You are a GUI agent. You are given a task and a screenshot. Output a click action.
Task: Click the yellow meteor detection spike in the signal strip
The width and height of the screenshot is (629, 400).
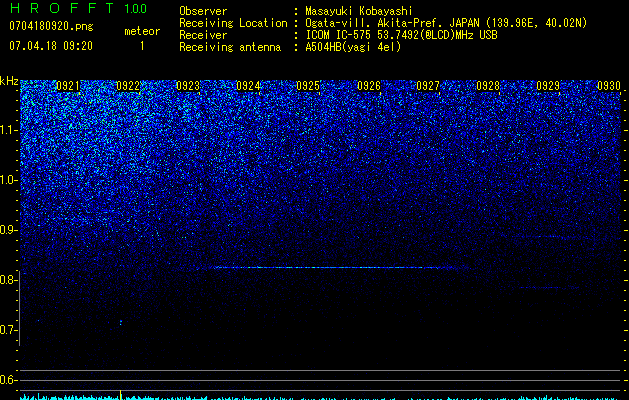(x=121, y=394)
